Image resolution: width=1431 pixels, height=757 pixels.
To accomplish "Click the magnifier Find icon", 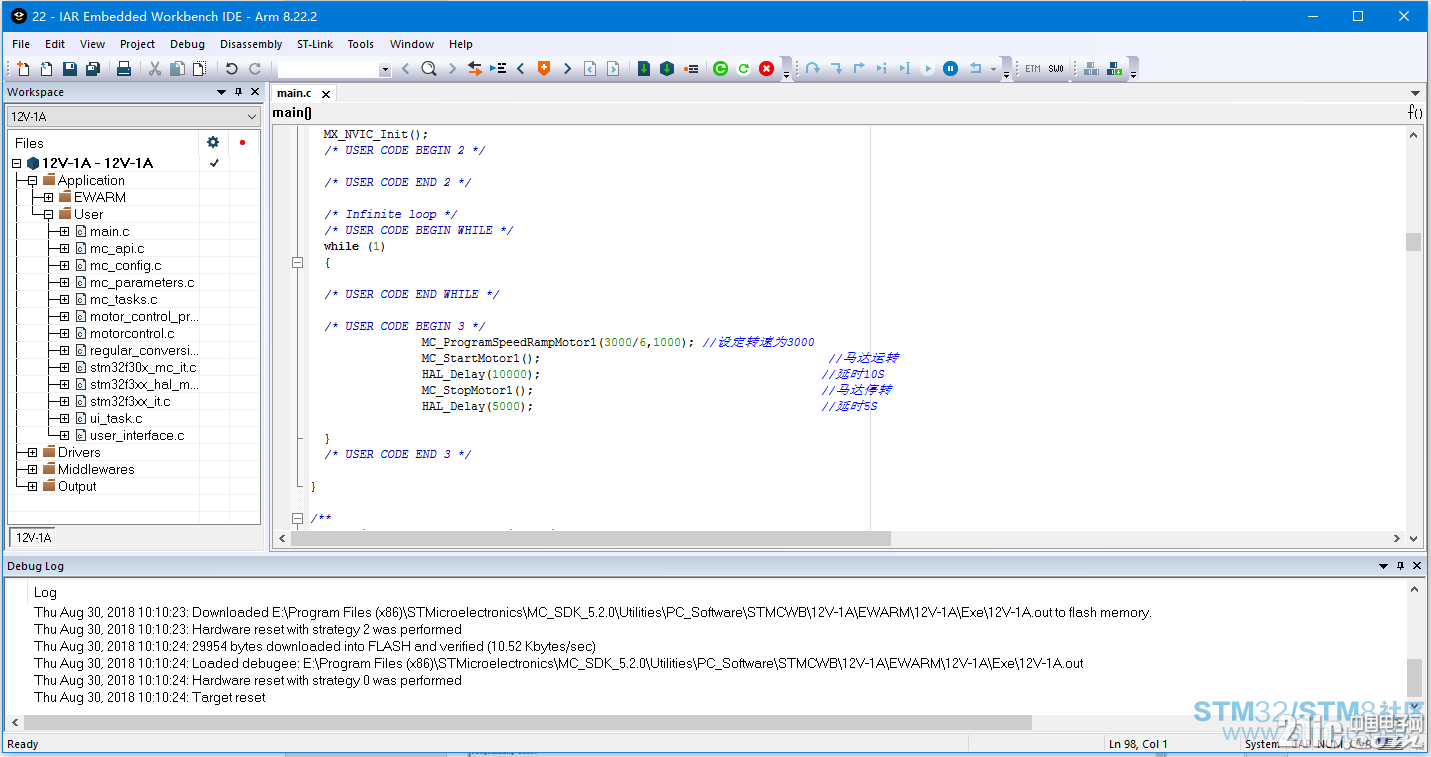I will pyautogui.click(x=429, y=69).
